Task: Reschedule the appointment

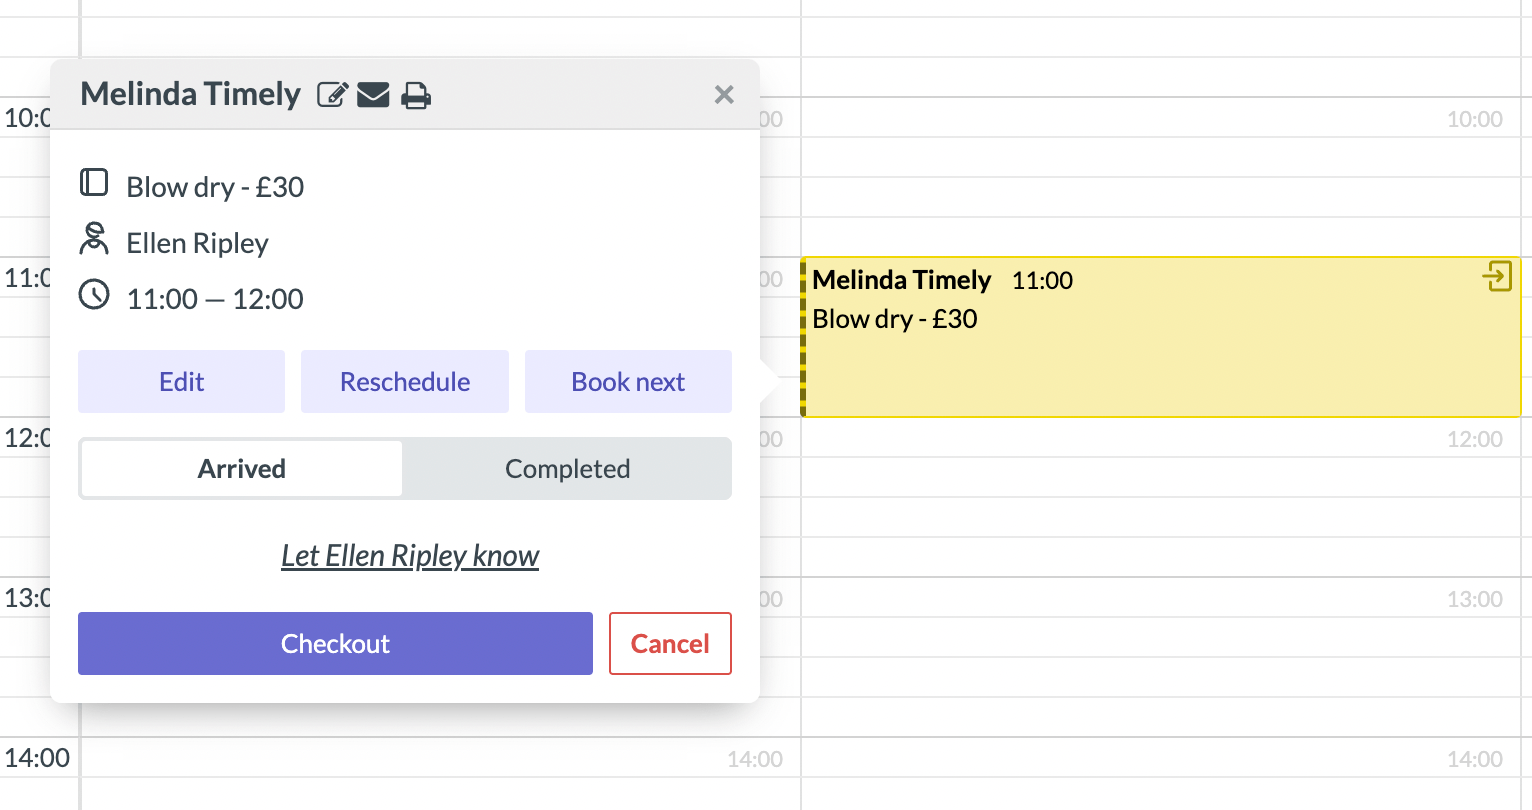Action: (404, 381)
